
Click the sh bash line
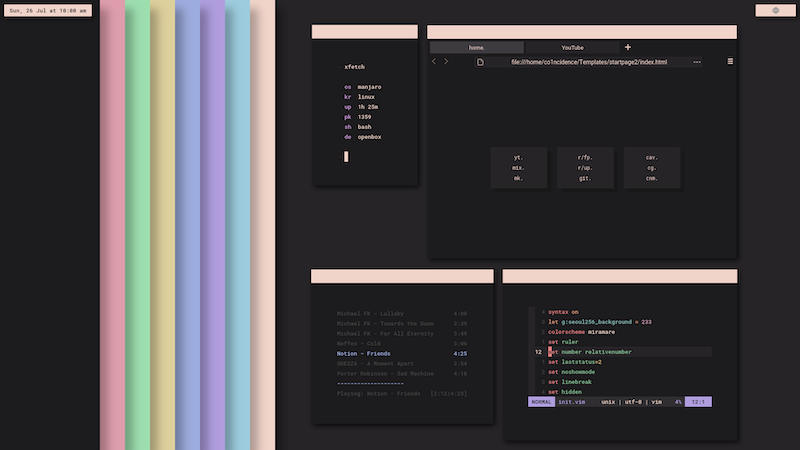tap(358, 127)
